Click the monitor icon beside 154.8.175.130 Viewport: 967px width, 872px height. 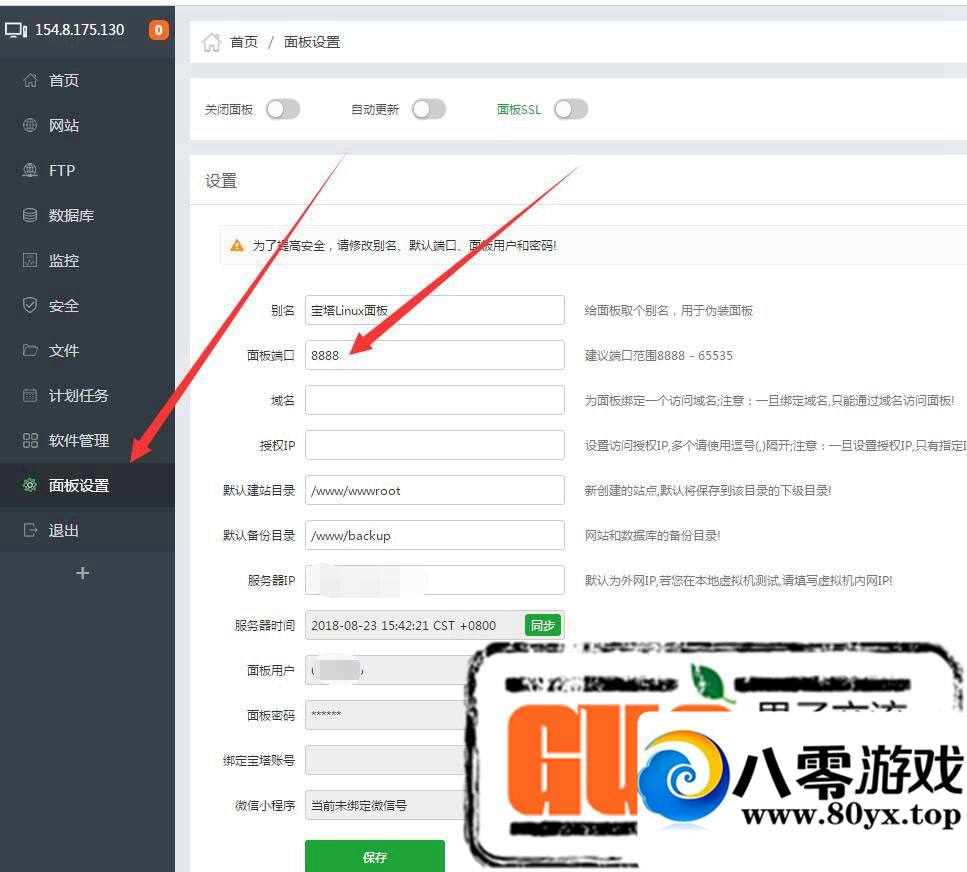[x=16, y=30]
